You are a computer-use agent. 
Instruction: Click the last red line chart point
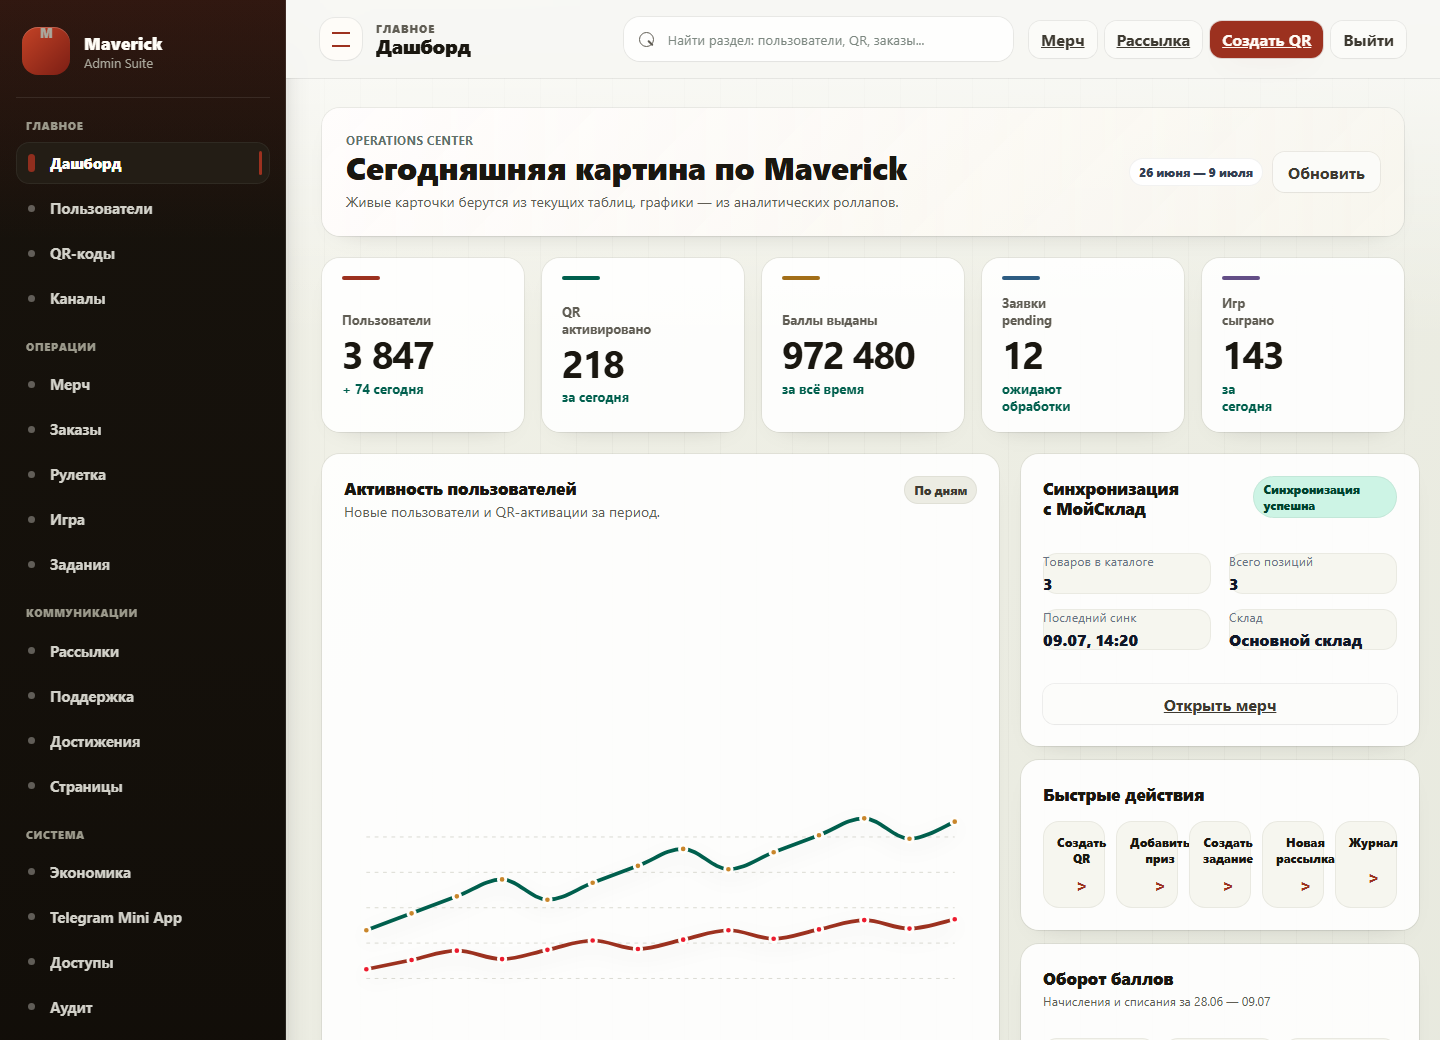click(x=954, y=919)
